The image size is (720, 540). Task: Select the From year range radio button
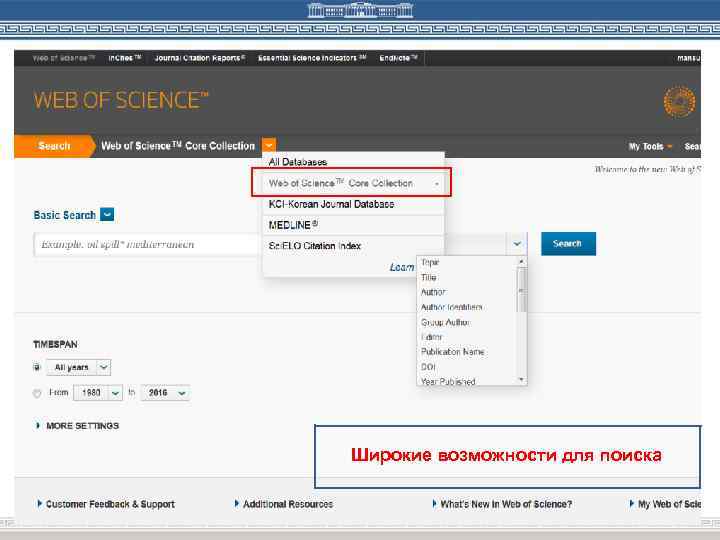coord(37,393)
